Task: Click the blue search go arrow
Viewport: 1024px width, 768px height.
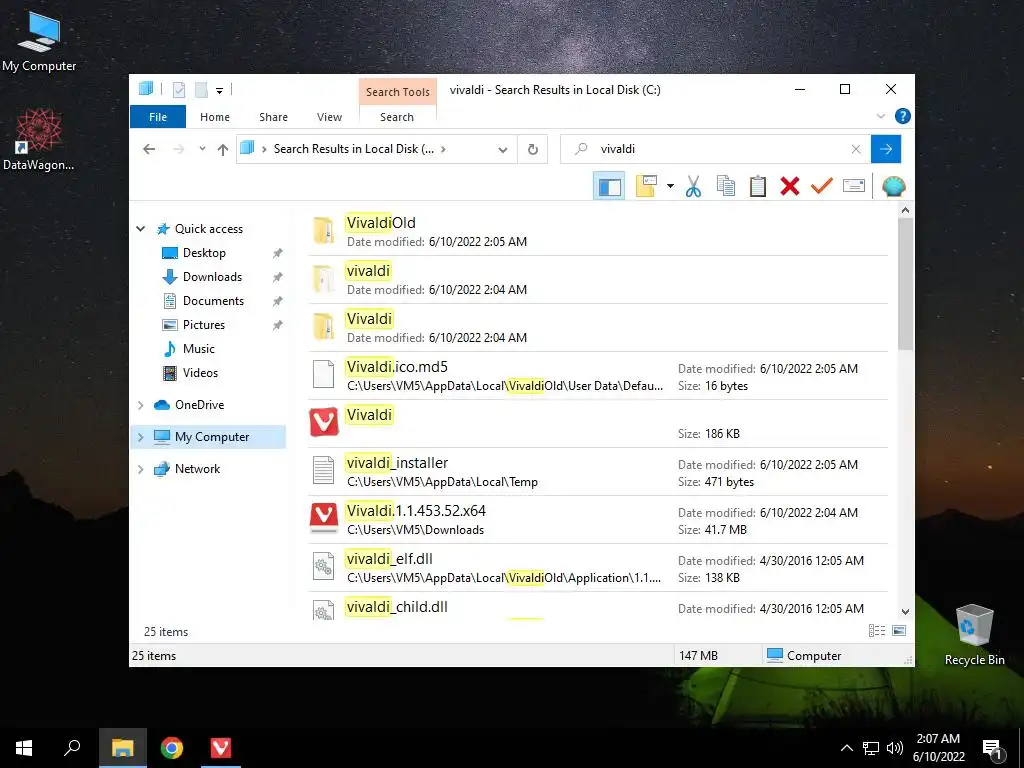Action: [886, 150]
